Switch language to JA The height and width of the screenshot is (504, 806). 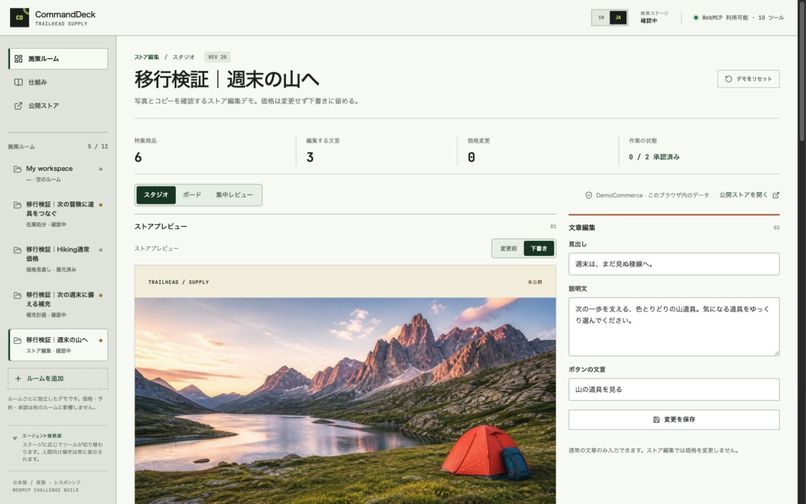pos(618,17)
